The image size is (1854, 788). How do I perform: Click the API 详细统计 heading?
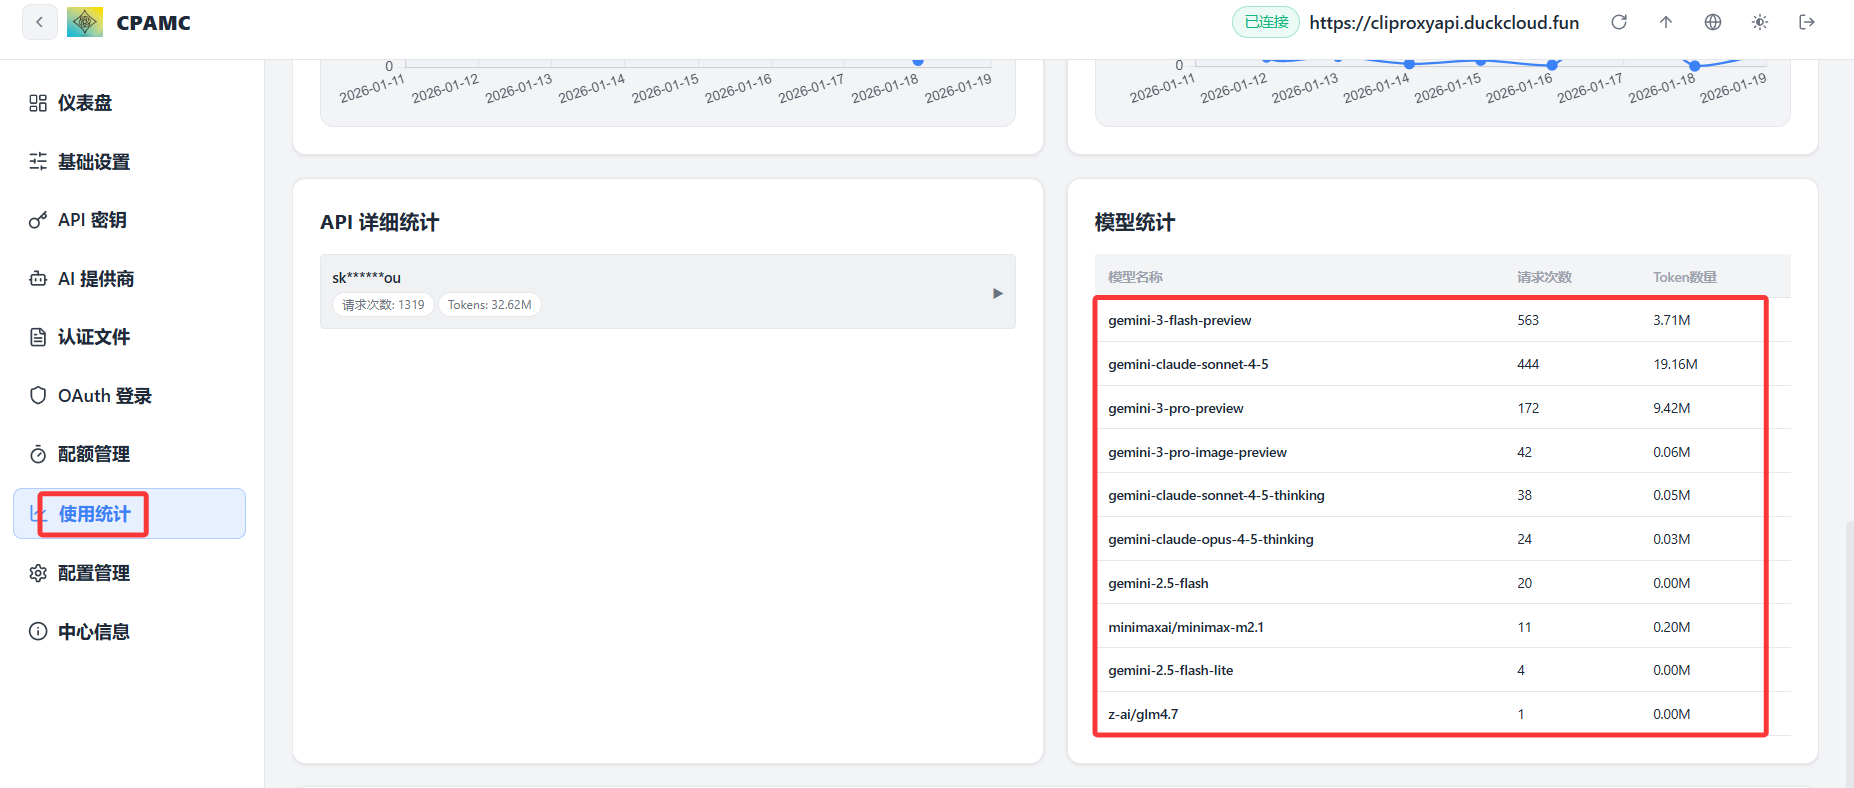[379, 222]
